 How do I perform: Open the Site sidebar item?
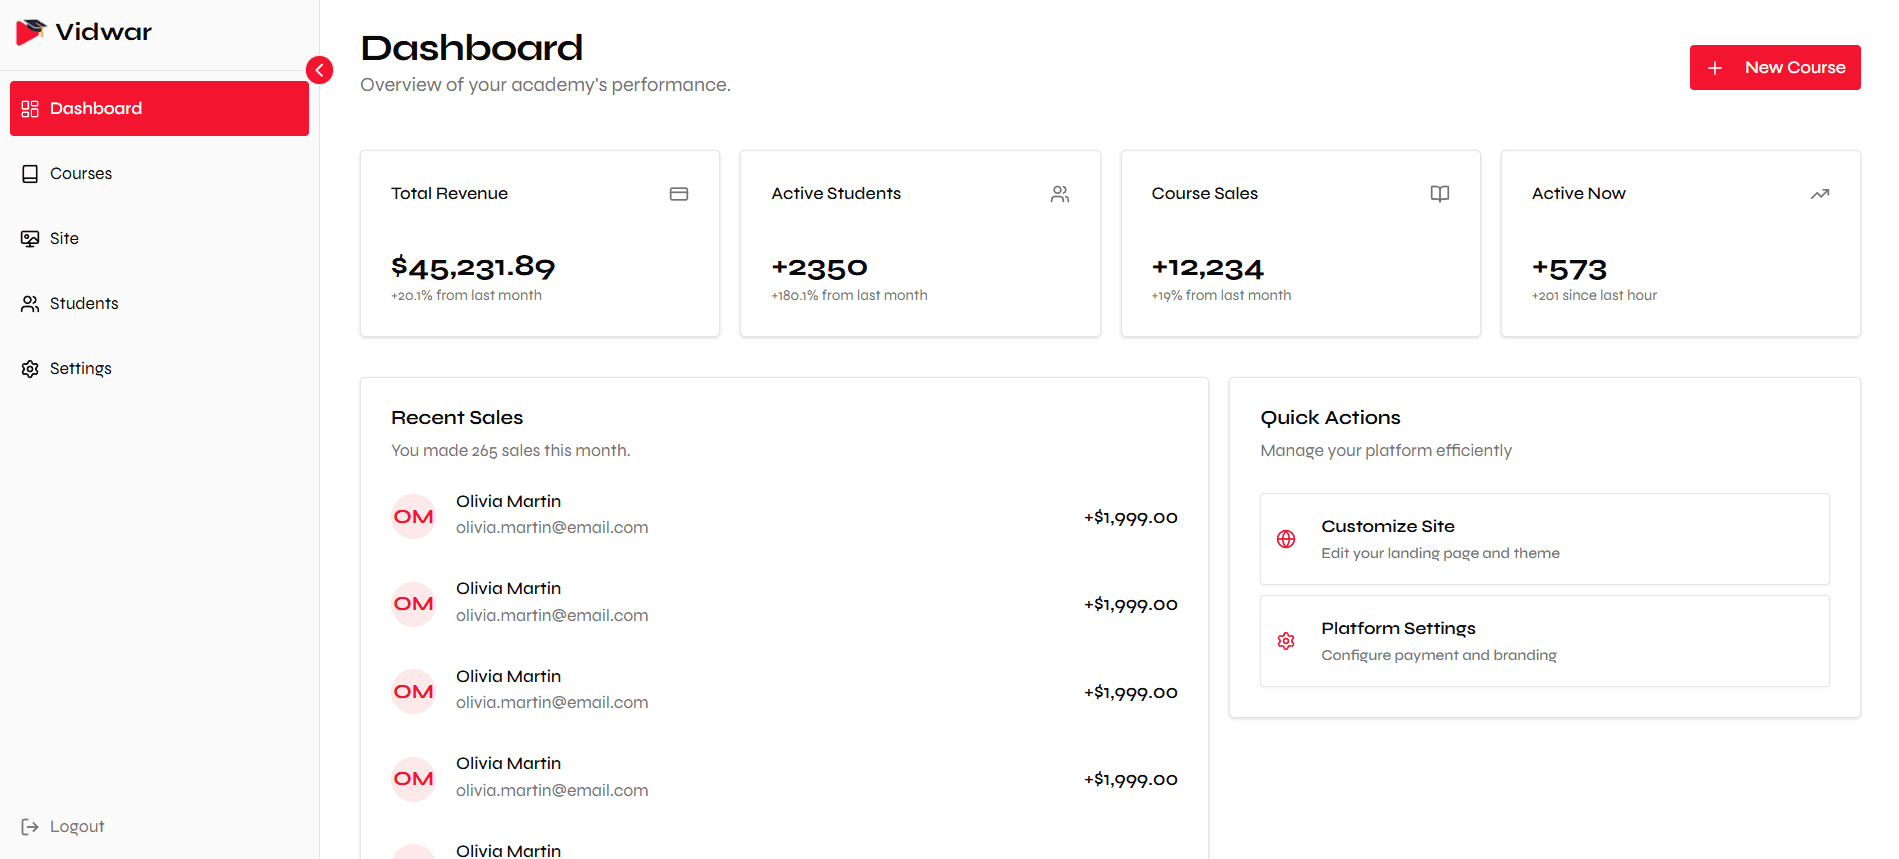coord(159,238)
